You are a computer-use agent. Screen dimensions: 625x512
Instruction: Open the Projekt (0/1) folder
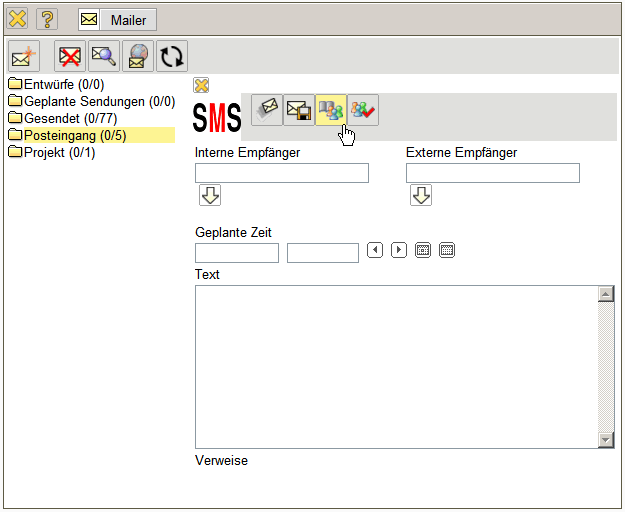pyautogui.click(x=52, y=152)
